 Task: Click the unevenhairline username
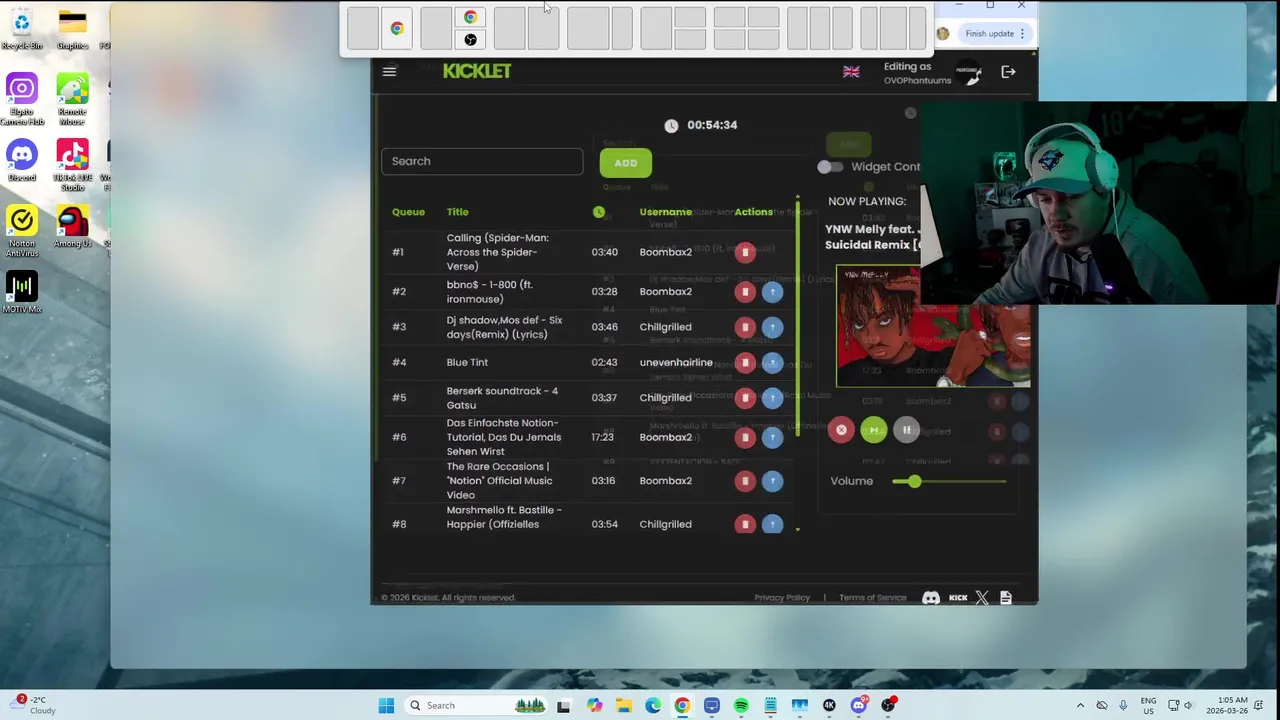(676, 363)
